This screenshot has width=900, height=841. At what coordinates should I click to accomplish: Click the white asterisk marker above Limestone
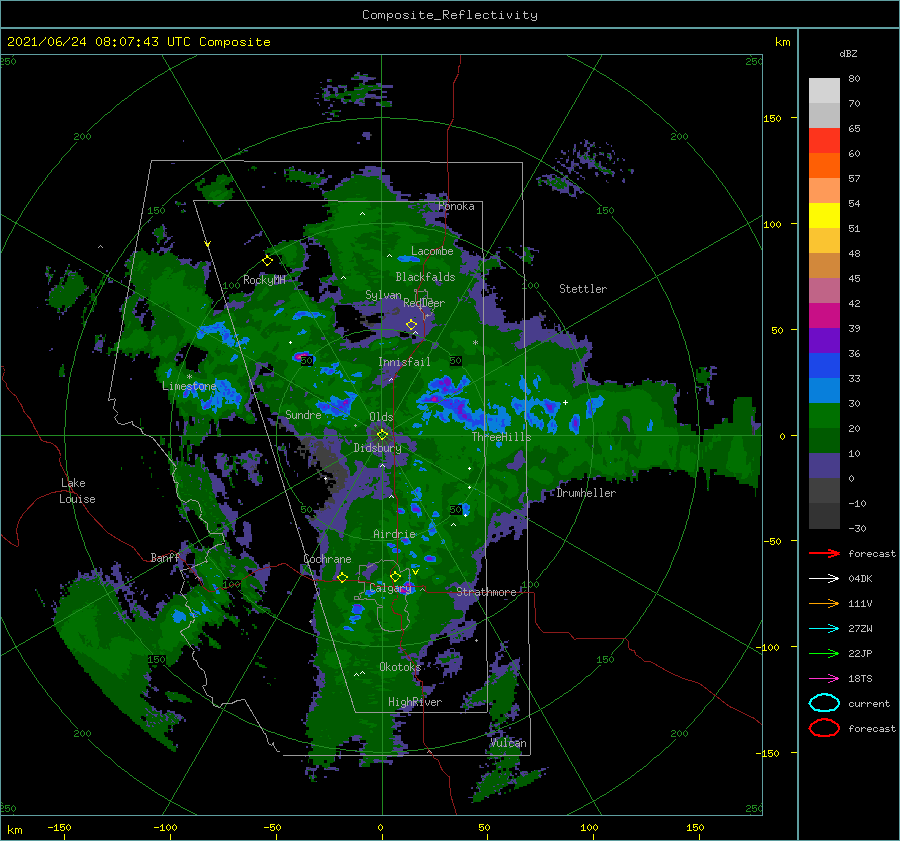click(189, 377)
